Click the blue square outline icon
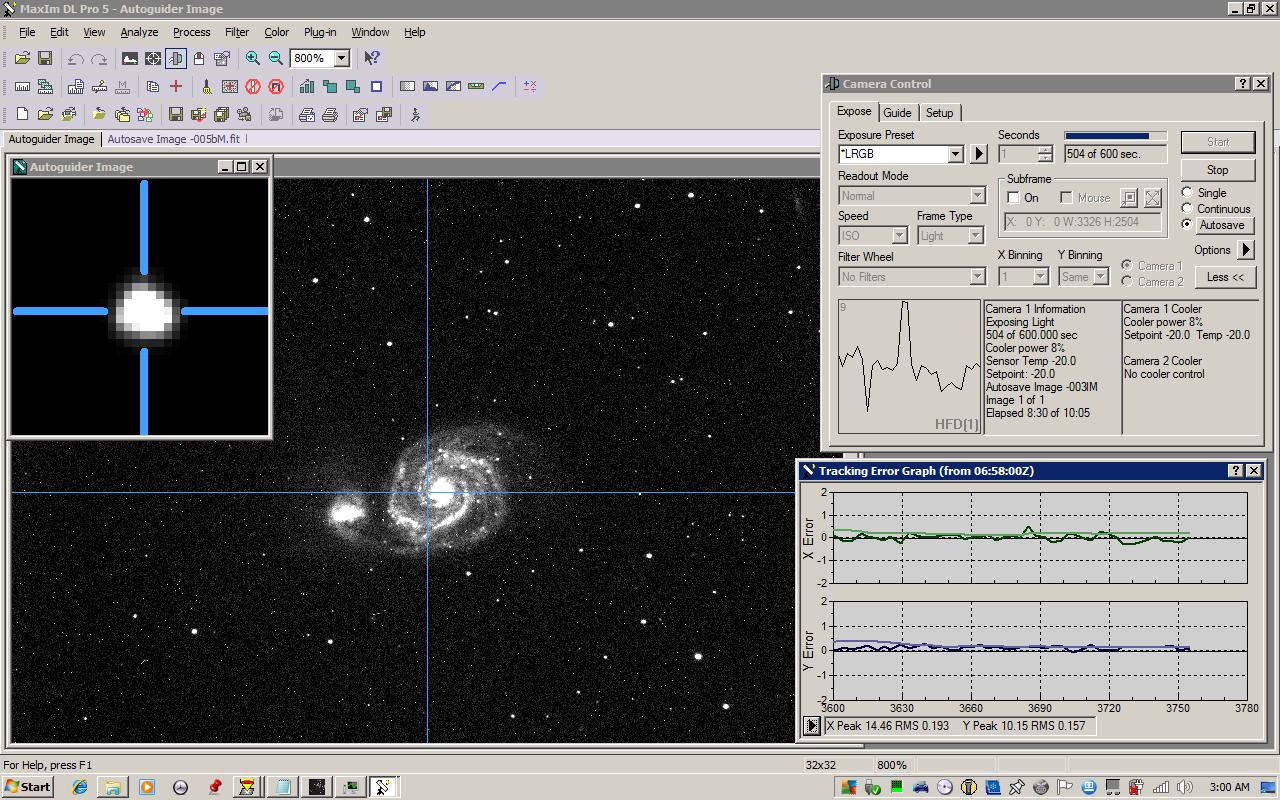Screen dimensions: 1280x800 [x=376, y=86]
